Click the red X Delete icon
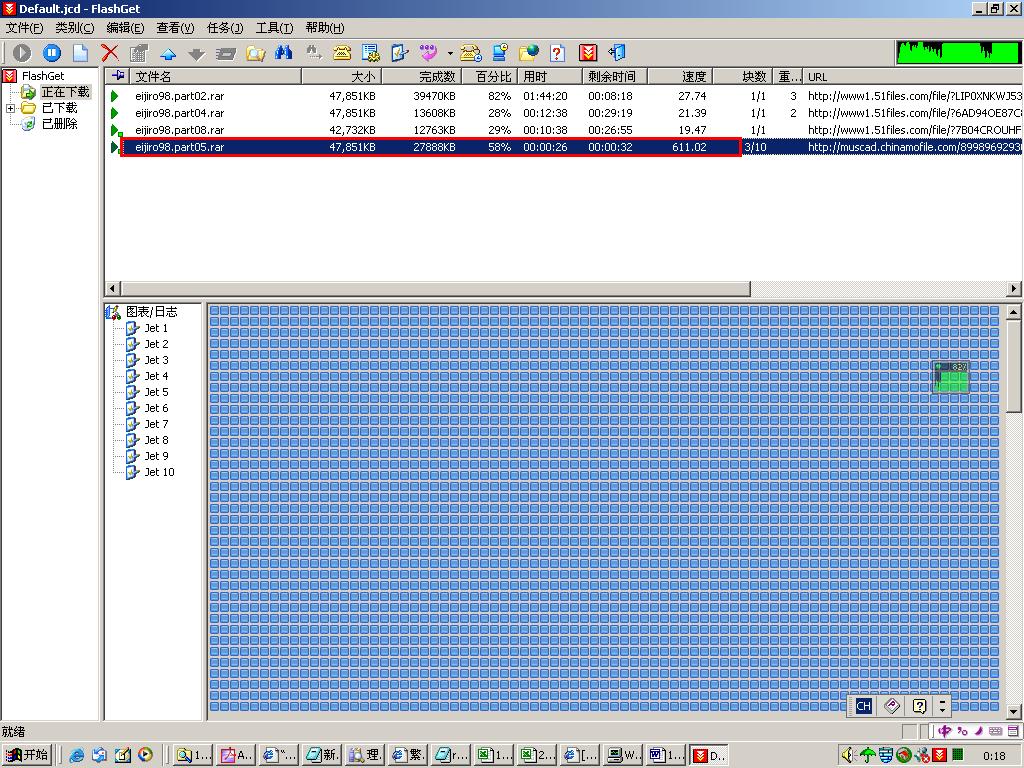The image size is (1024, 768). (110, 53)
